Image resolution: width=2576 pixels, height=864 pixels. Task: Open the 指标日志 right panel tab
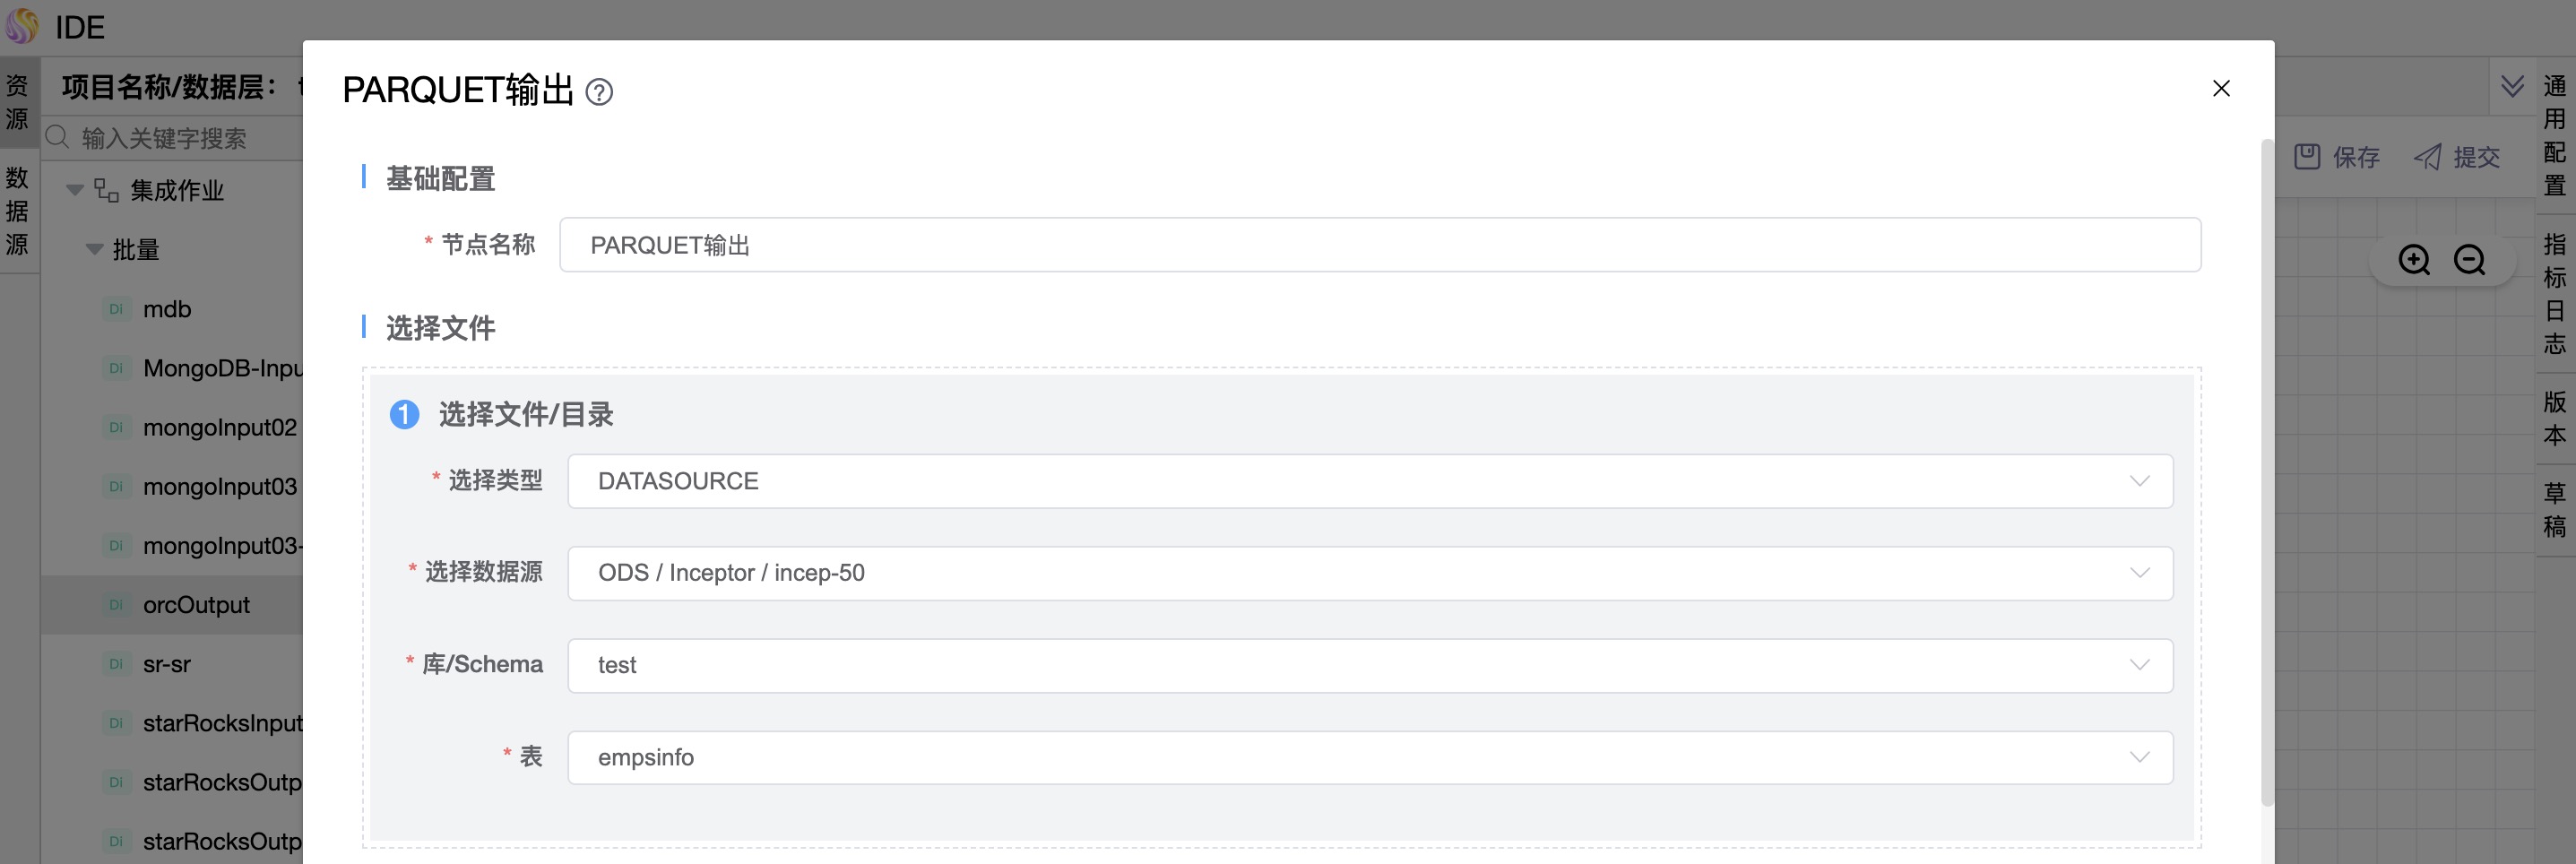click(2554, 294)
